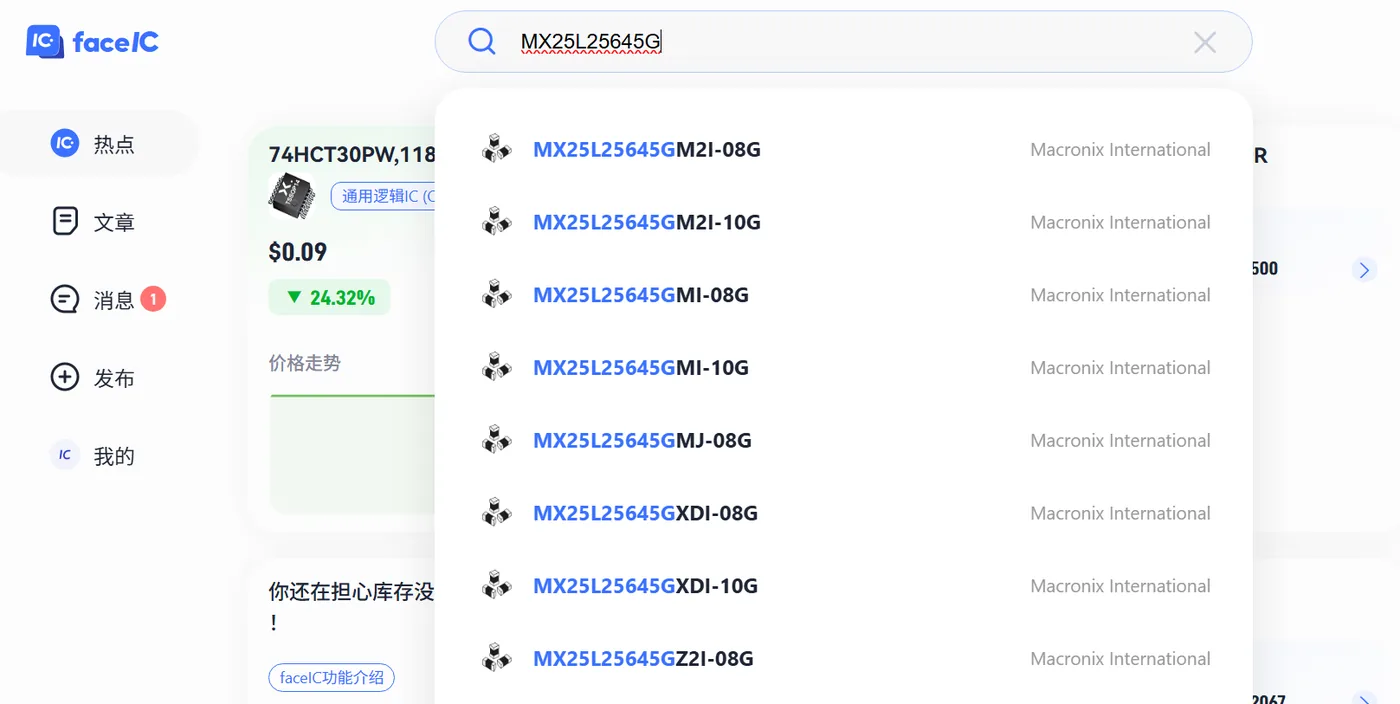Focus the MX25L25645G search input
The height and width of the screenshot is (704, 1400).
click(x=843, y=42)
